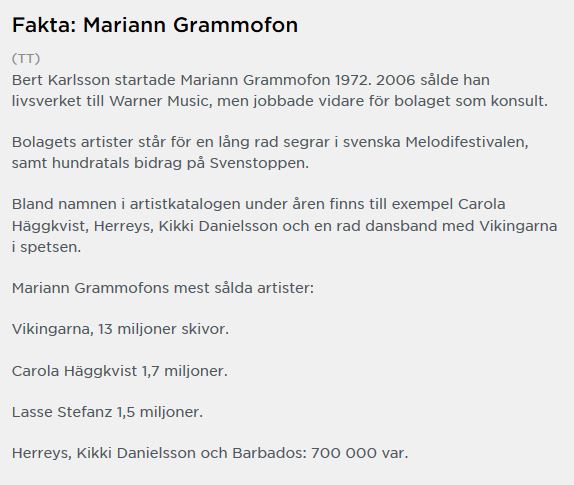
Task: Click the 'i spetsen.' line
Action: (46, 247)
